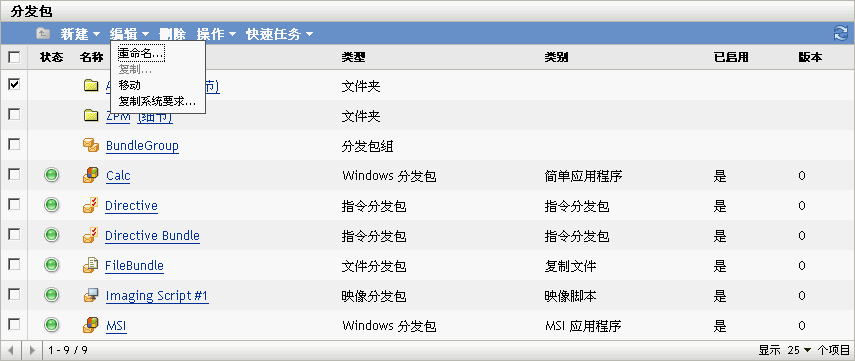Click the MSI Windows bundle icon
Screen dimensions: 855x361
[91, 325]
